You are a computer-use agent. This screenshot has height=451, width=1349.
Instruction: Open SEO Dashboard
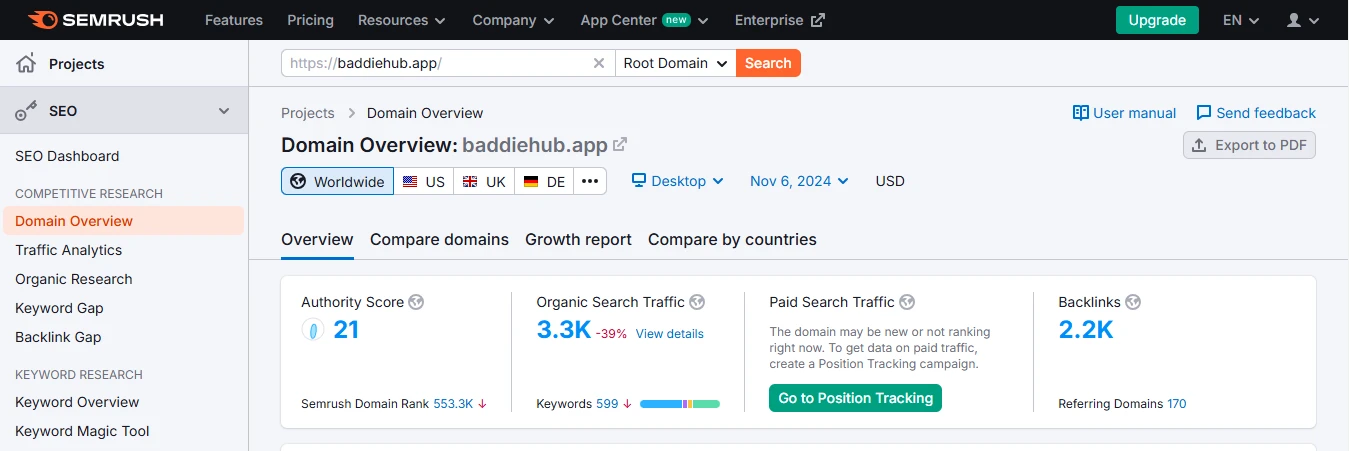tap(67, 156)
